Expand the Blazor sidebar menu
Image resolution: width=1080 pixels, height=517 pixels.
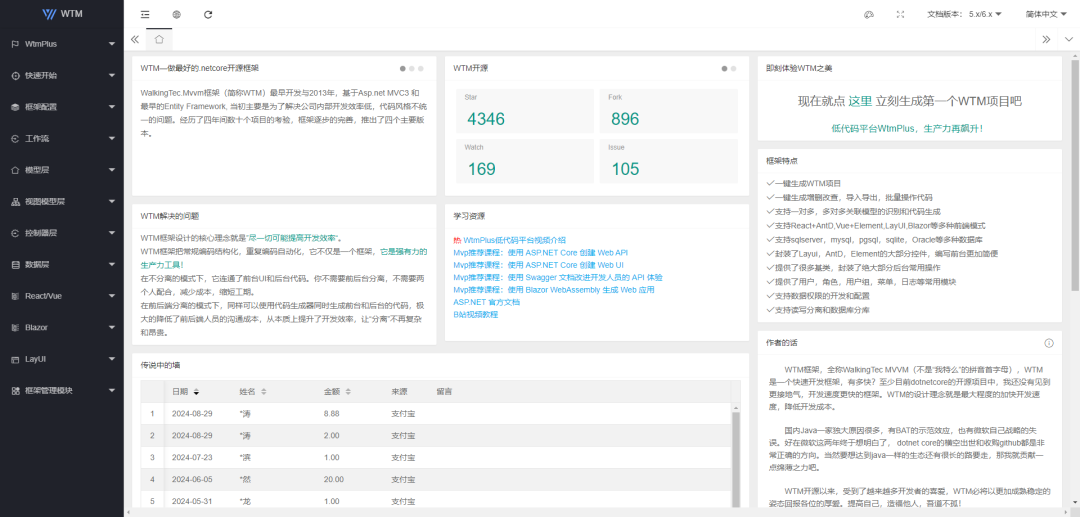(62, 327)
